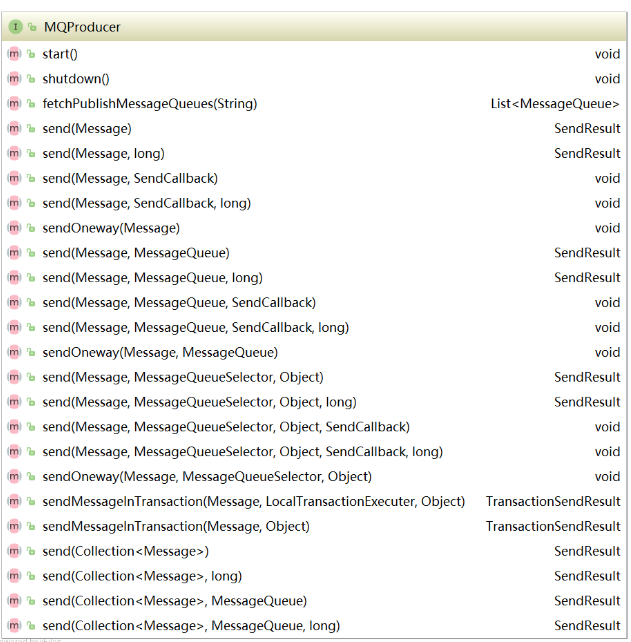
Task: Click the method icon for shutdown()
Action: [x=14, y=79]
